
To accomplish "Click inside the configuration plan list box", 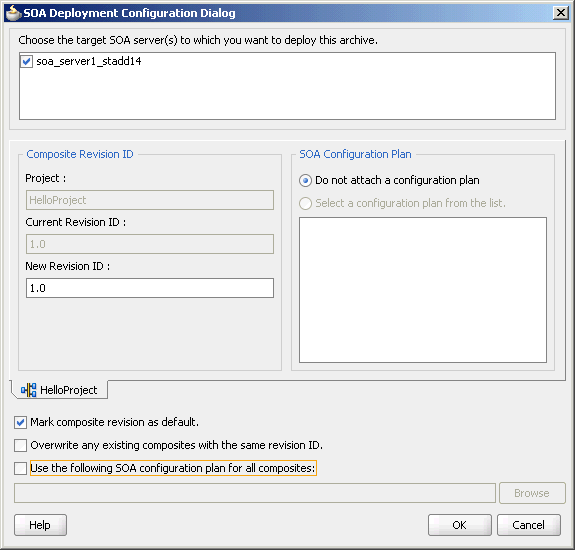I will 423,290.
